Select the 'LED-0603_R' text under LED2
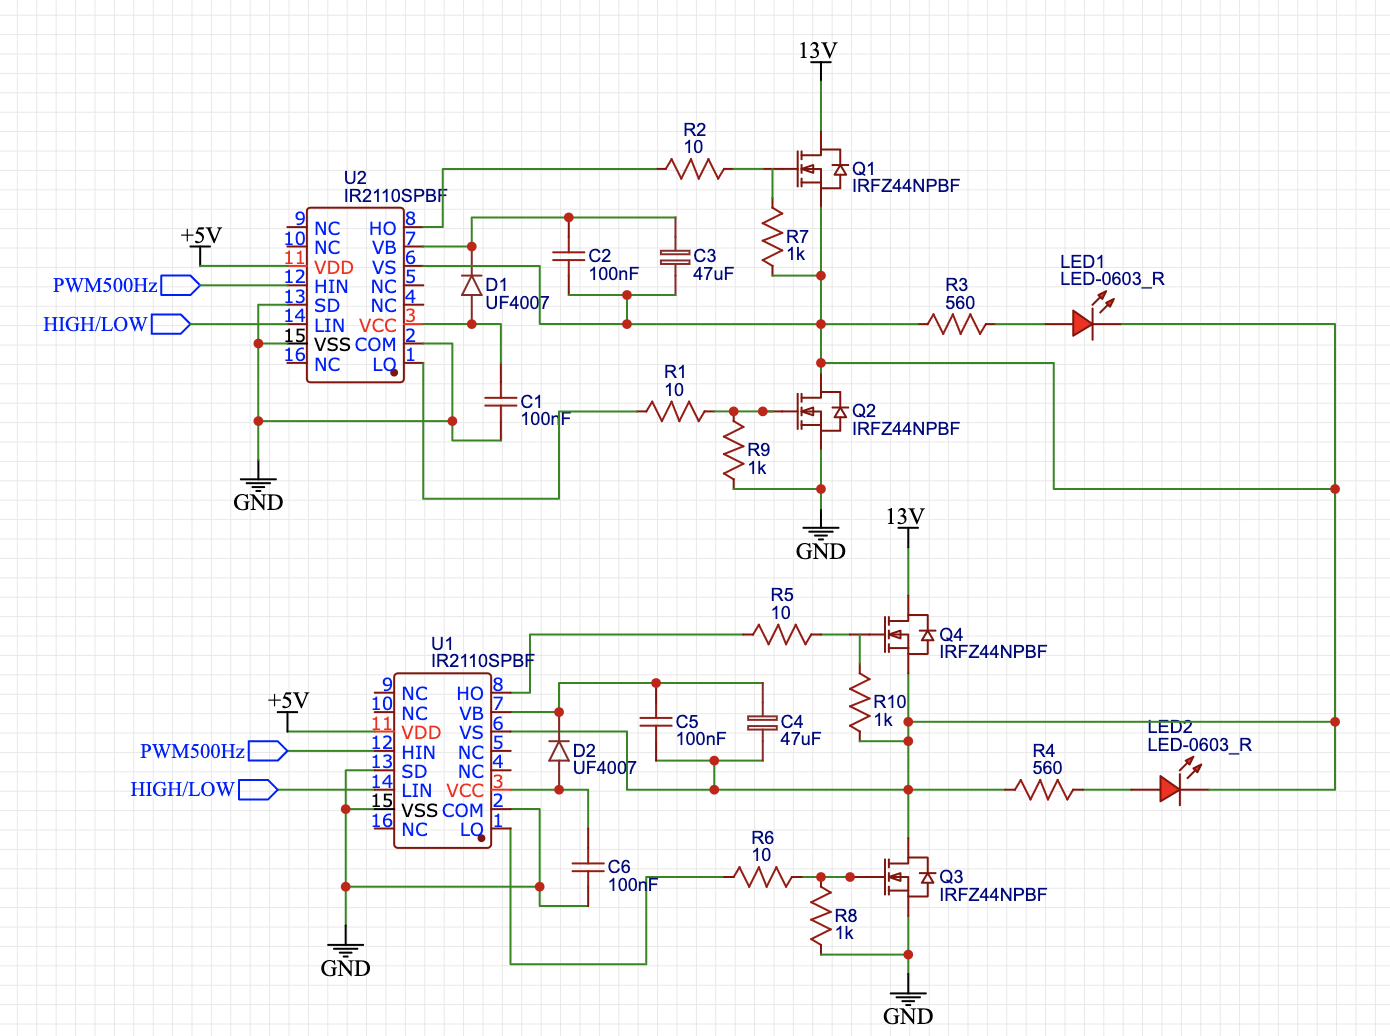 pos(1199,745)
